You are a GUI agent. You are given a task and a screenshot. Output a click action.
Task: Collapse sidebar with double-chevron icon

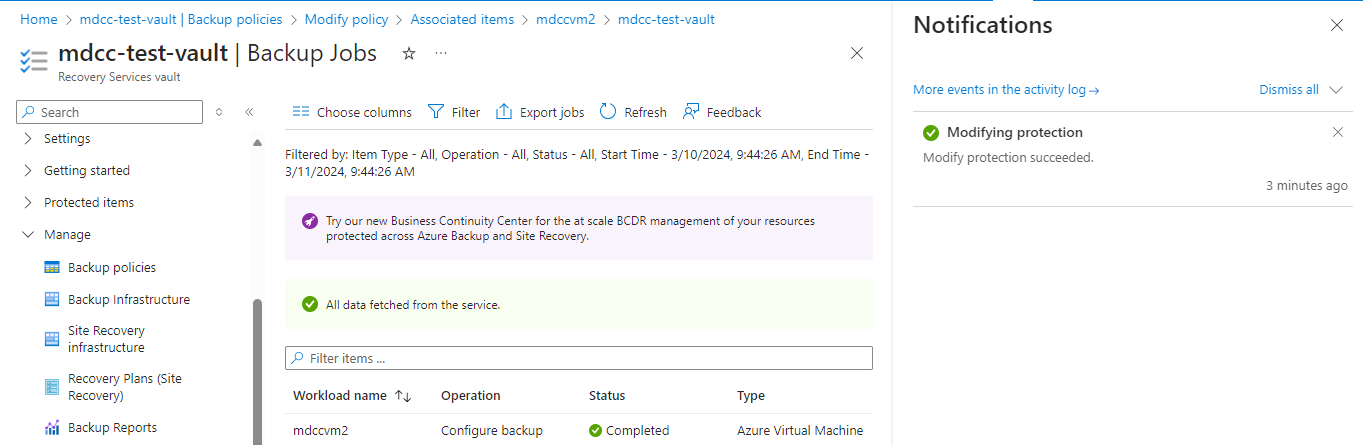pos(250,112)
